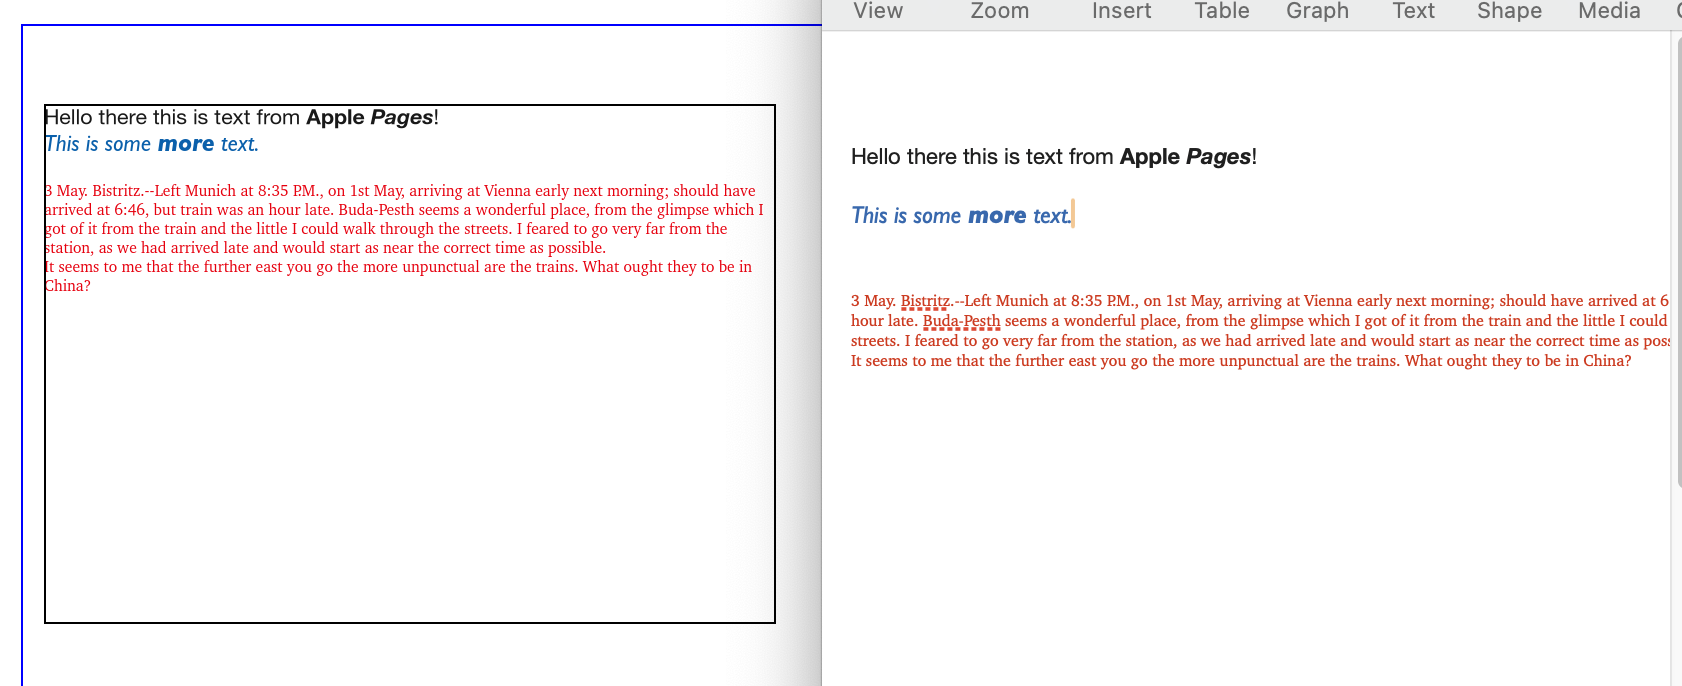Click the word "China?" in the right document
The image size is (1682, 686).
1607,361
